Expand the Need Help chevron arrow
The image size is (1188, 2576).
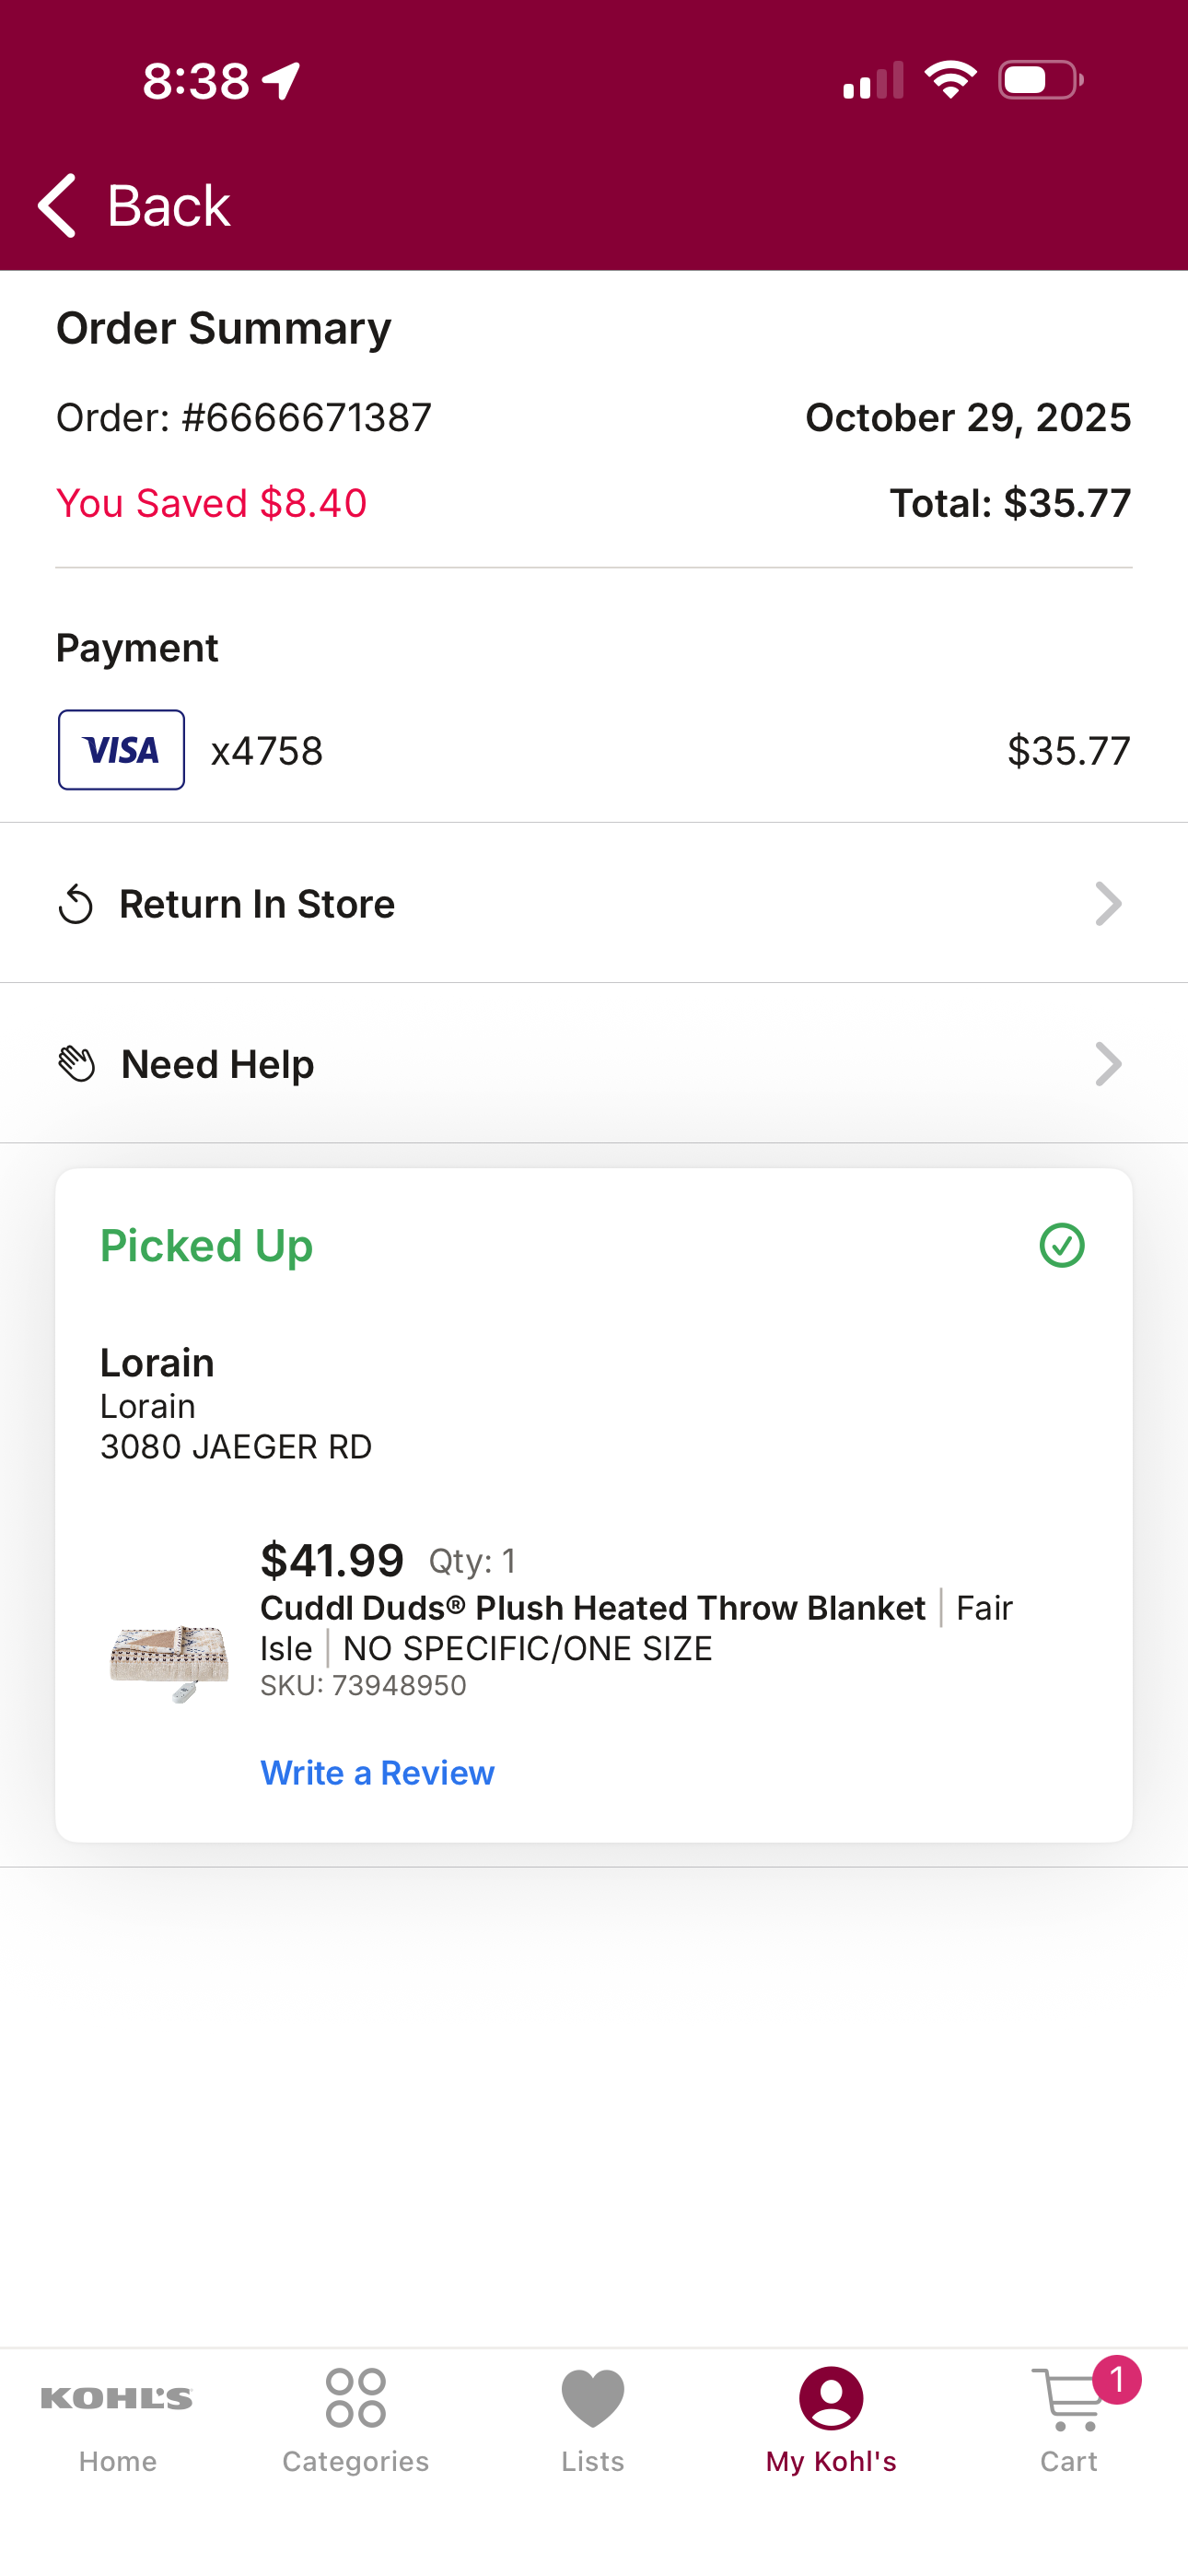point(1108,1064)
